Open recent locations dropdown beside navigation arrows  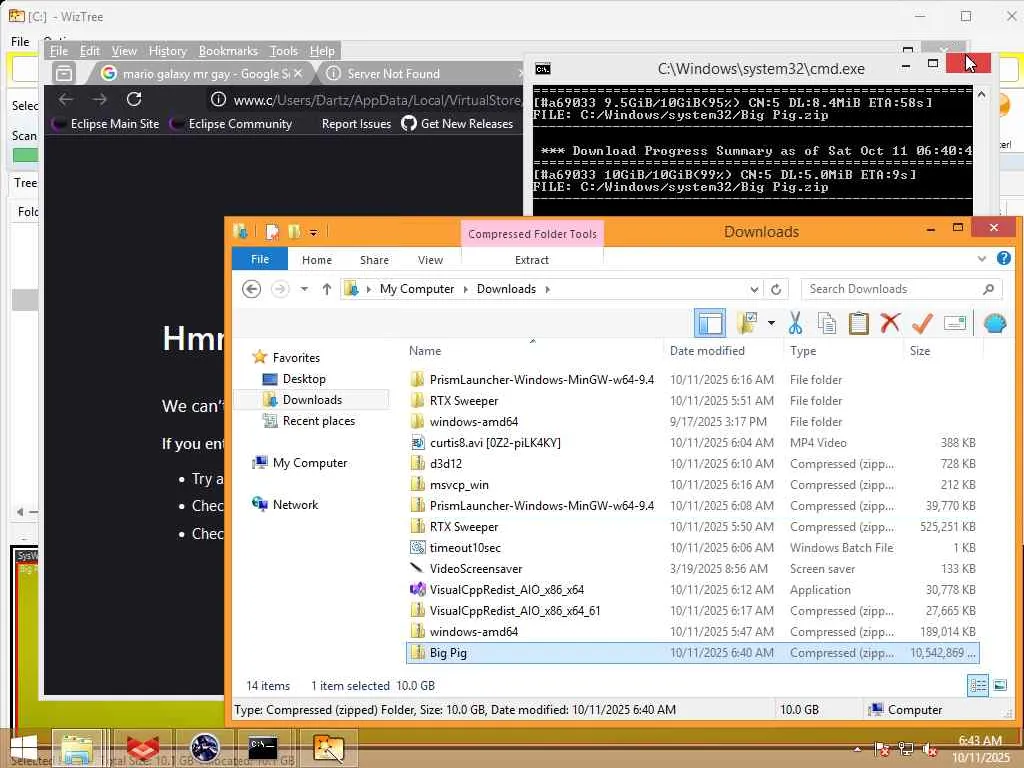(304, 289)
